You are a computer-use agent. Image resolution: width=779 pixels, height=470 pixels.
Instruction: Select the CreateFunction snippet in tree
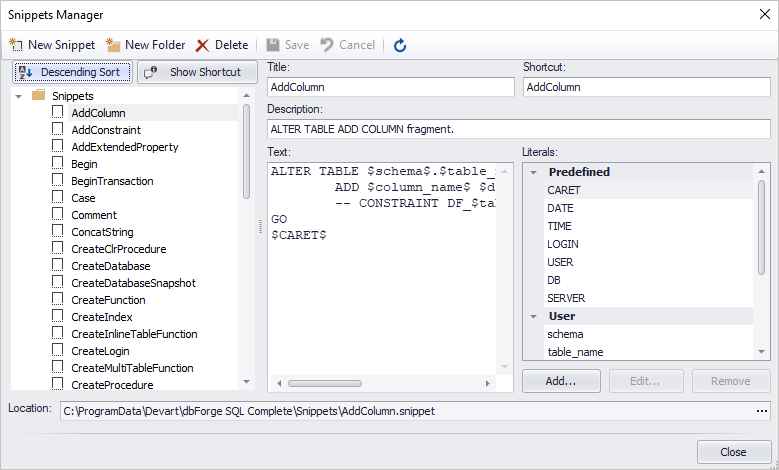tap(108, 300)
